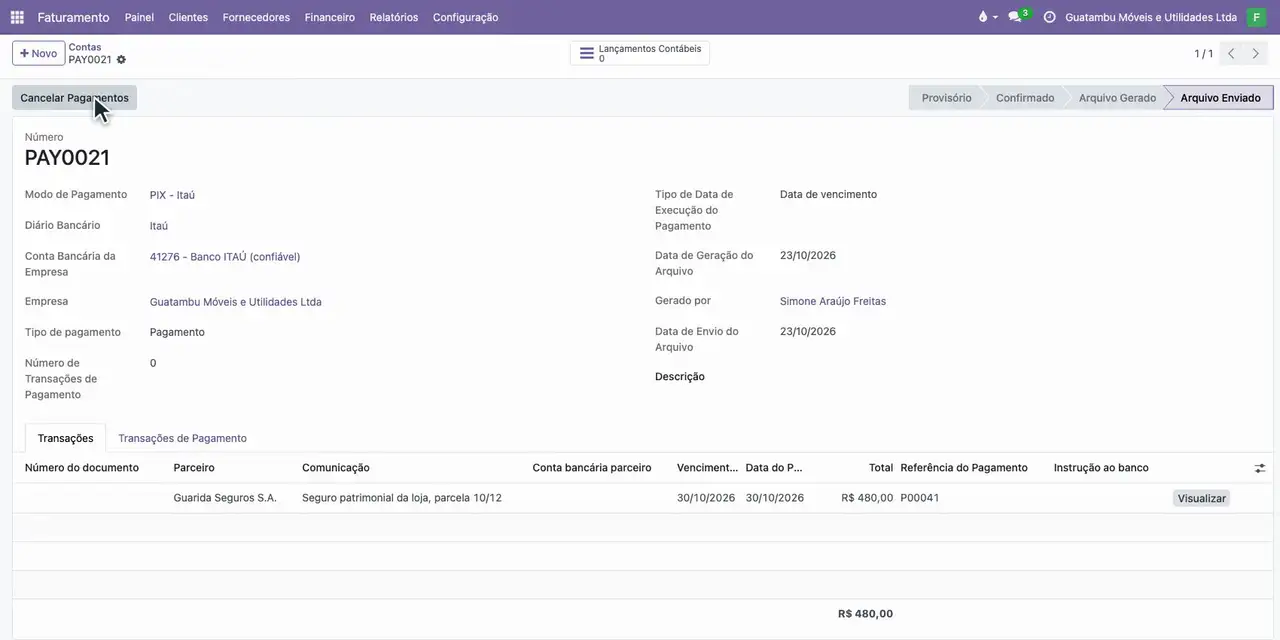Click the Cancelar Pagamentos button
The height and width of the screenshot is (640, 1280).
point(74,98)
